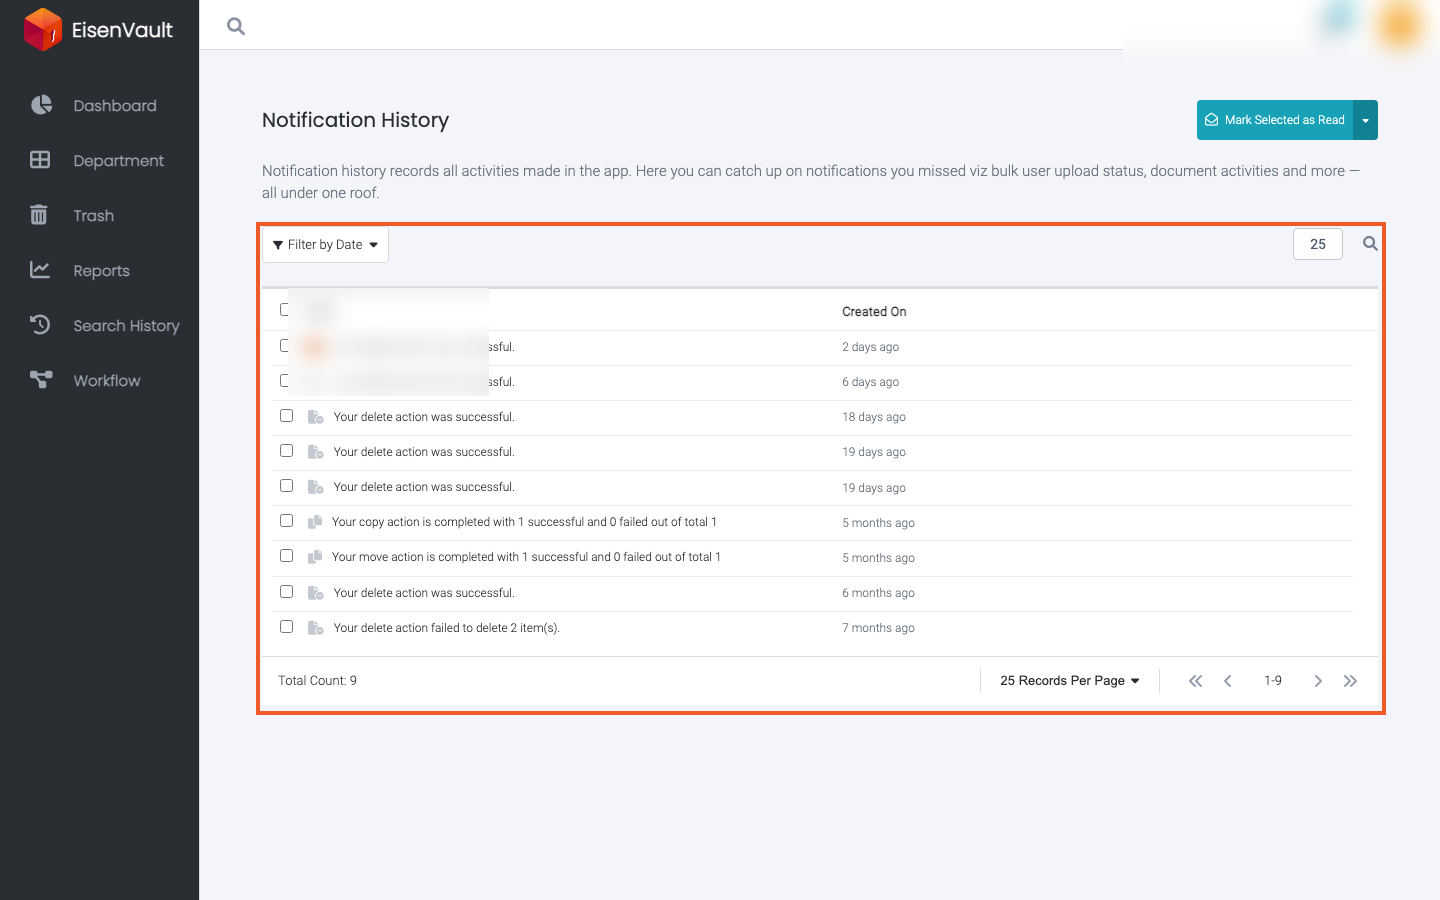The image size is (1440, 900).
Task: Go to the previous page of results
Action: click(1228, 681)
